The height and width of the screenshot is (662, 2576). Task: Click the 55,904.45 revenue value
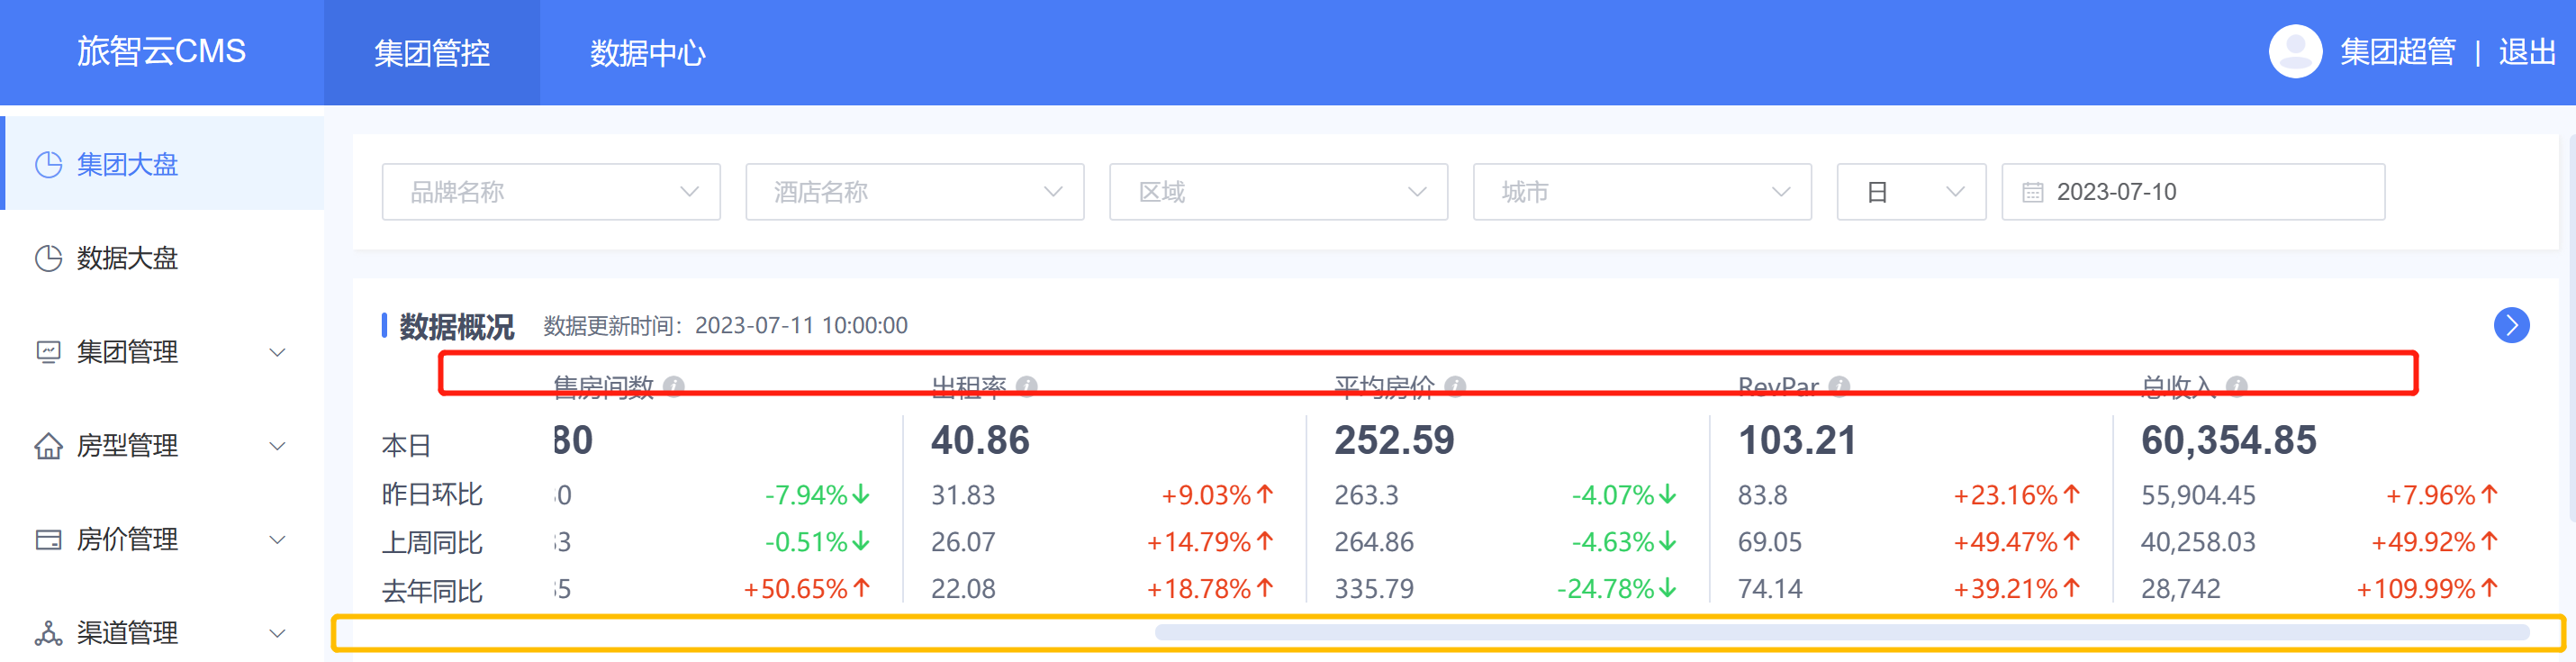point(2198,495)
